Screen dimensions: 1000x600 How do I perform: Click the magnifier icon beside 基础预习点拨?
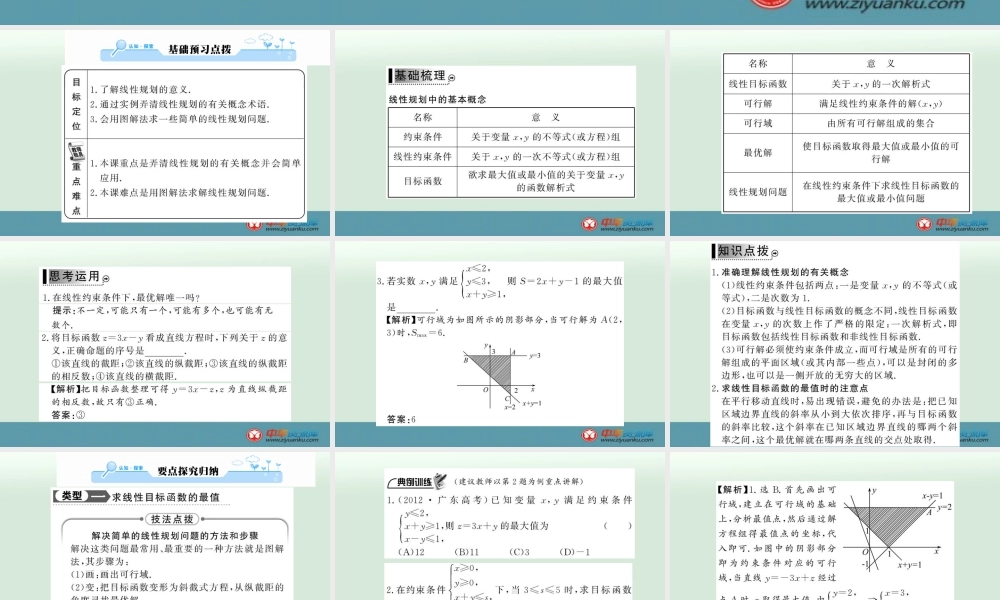click(119, 47)
